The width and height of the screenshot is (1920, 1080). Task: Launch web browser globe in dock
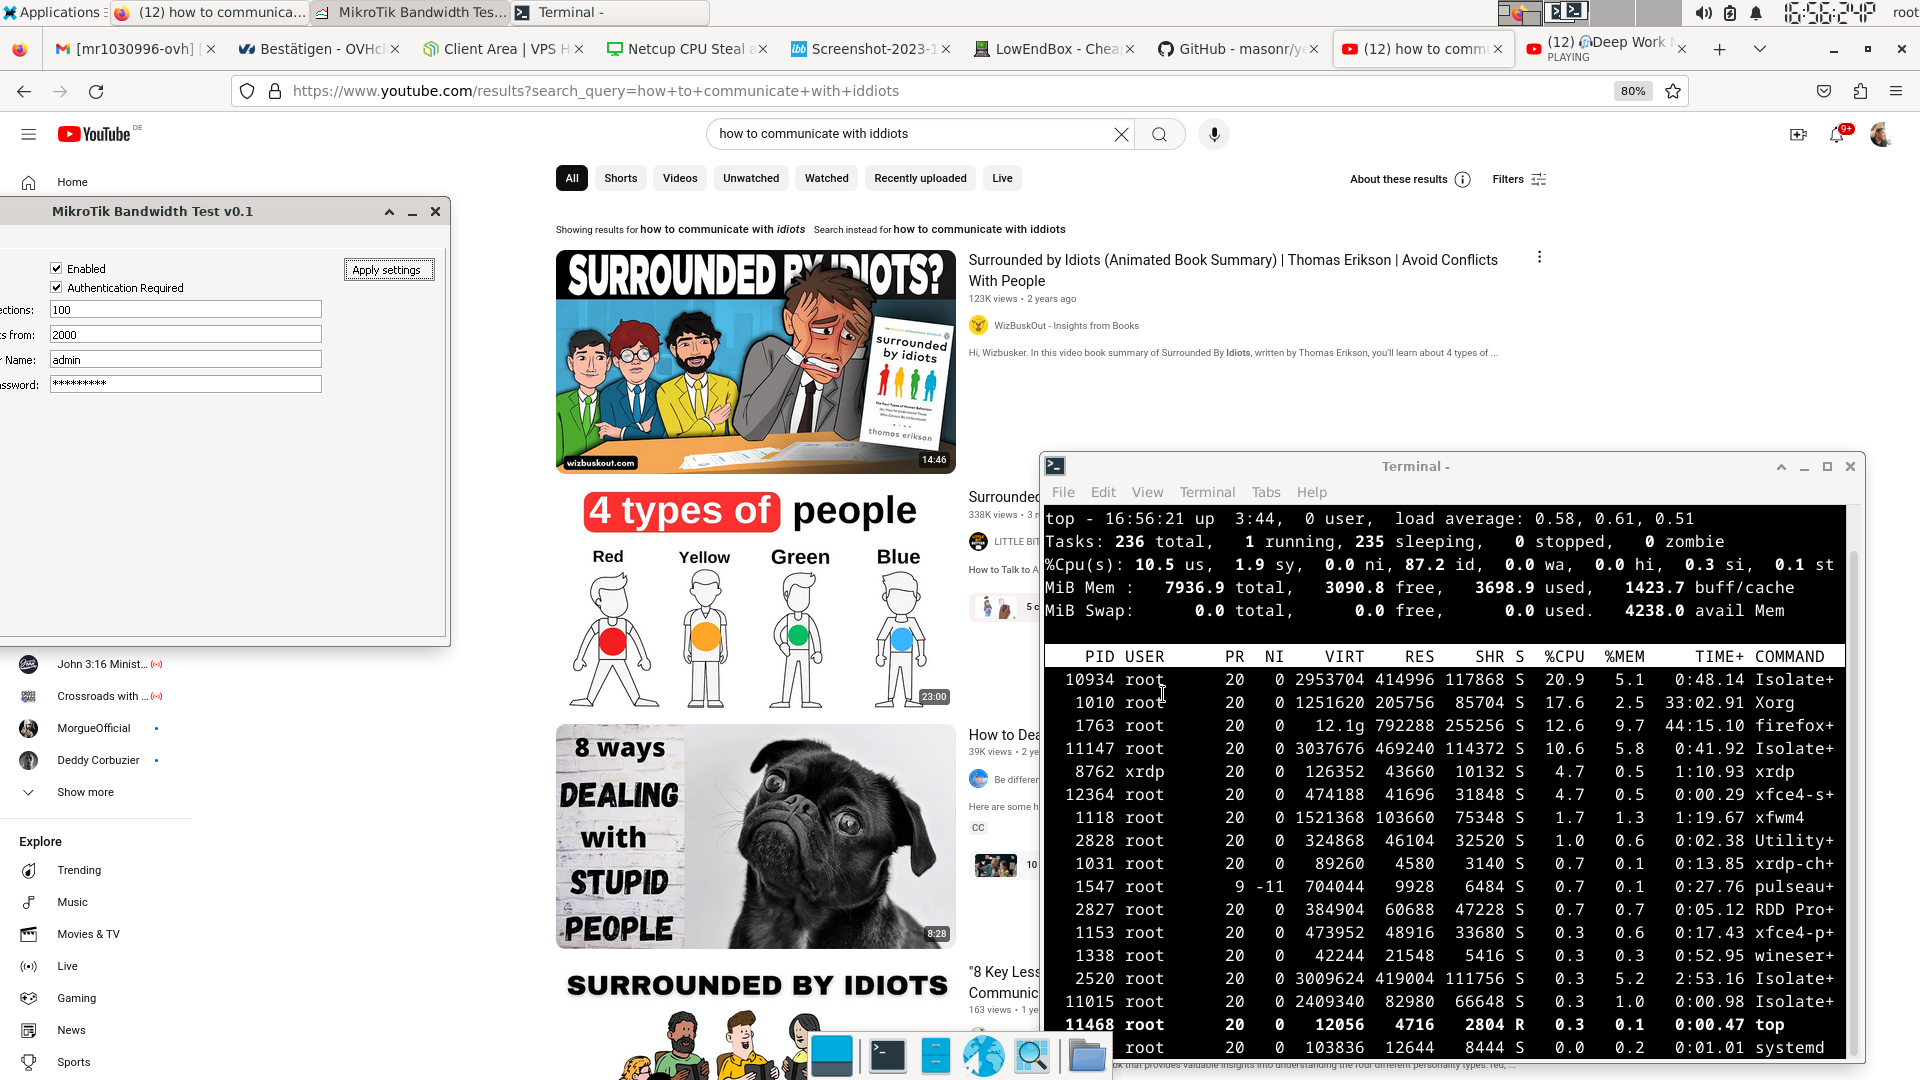(x=983, y=1055)
